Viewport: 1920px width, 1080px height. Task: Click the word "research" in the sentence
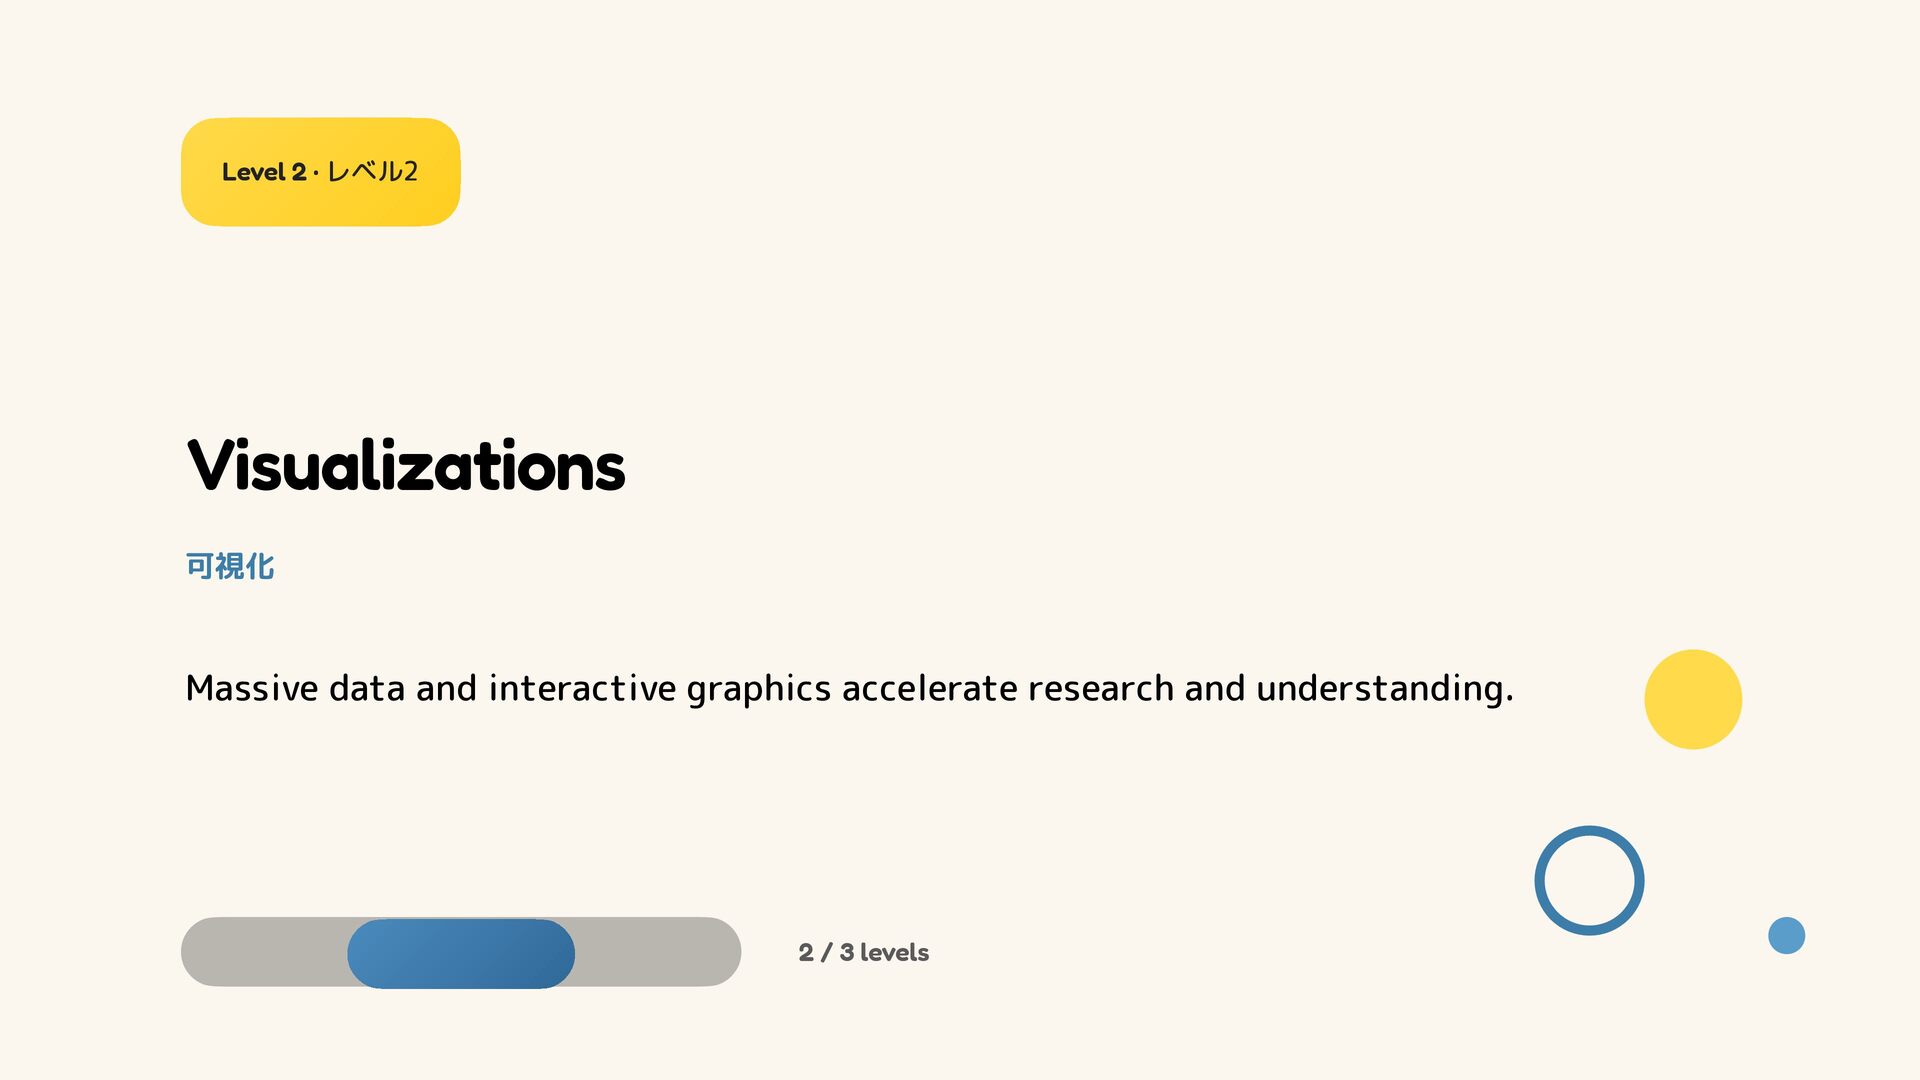[x=1100, y=688]
